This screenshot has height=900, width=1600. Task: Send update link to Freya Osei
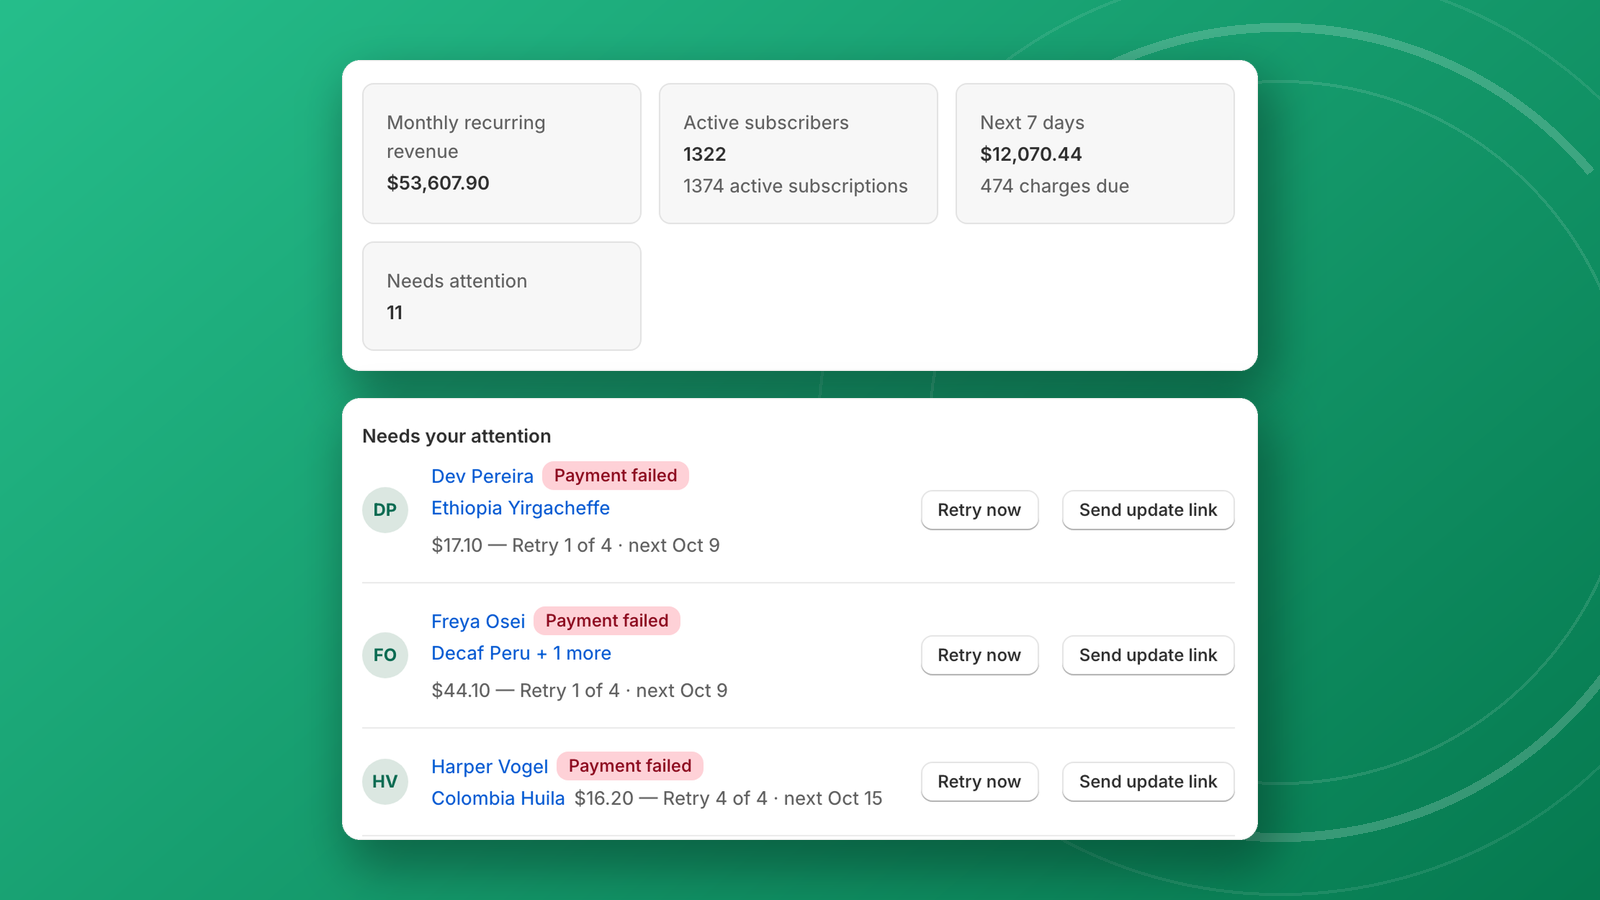pyautogui.click(x=1148, y=655)
